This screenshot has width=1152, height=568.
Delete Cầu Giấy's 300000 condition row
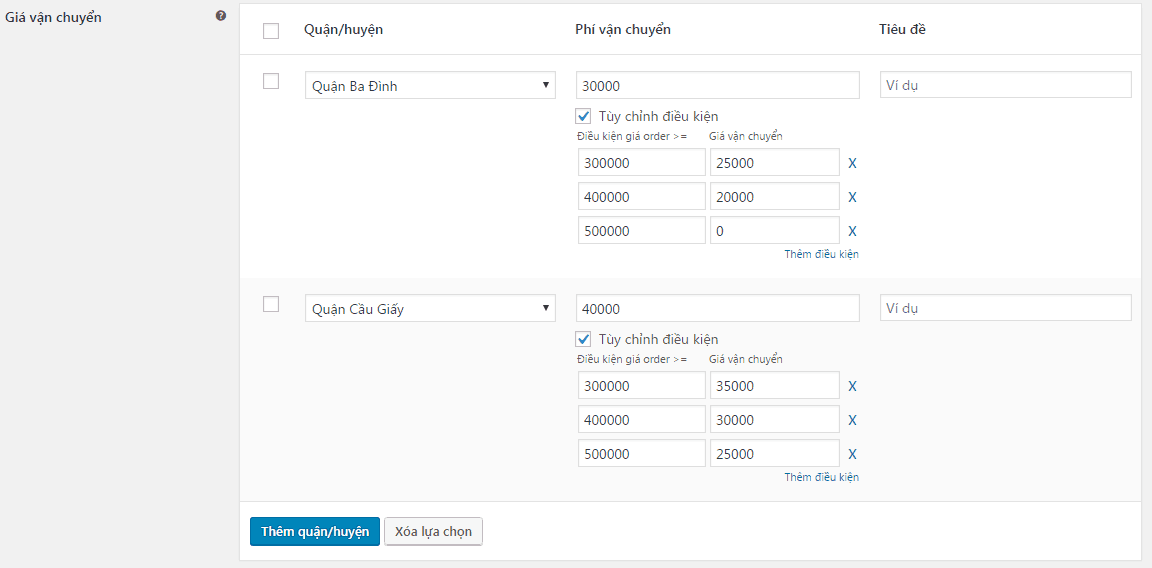pos(852,386)
